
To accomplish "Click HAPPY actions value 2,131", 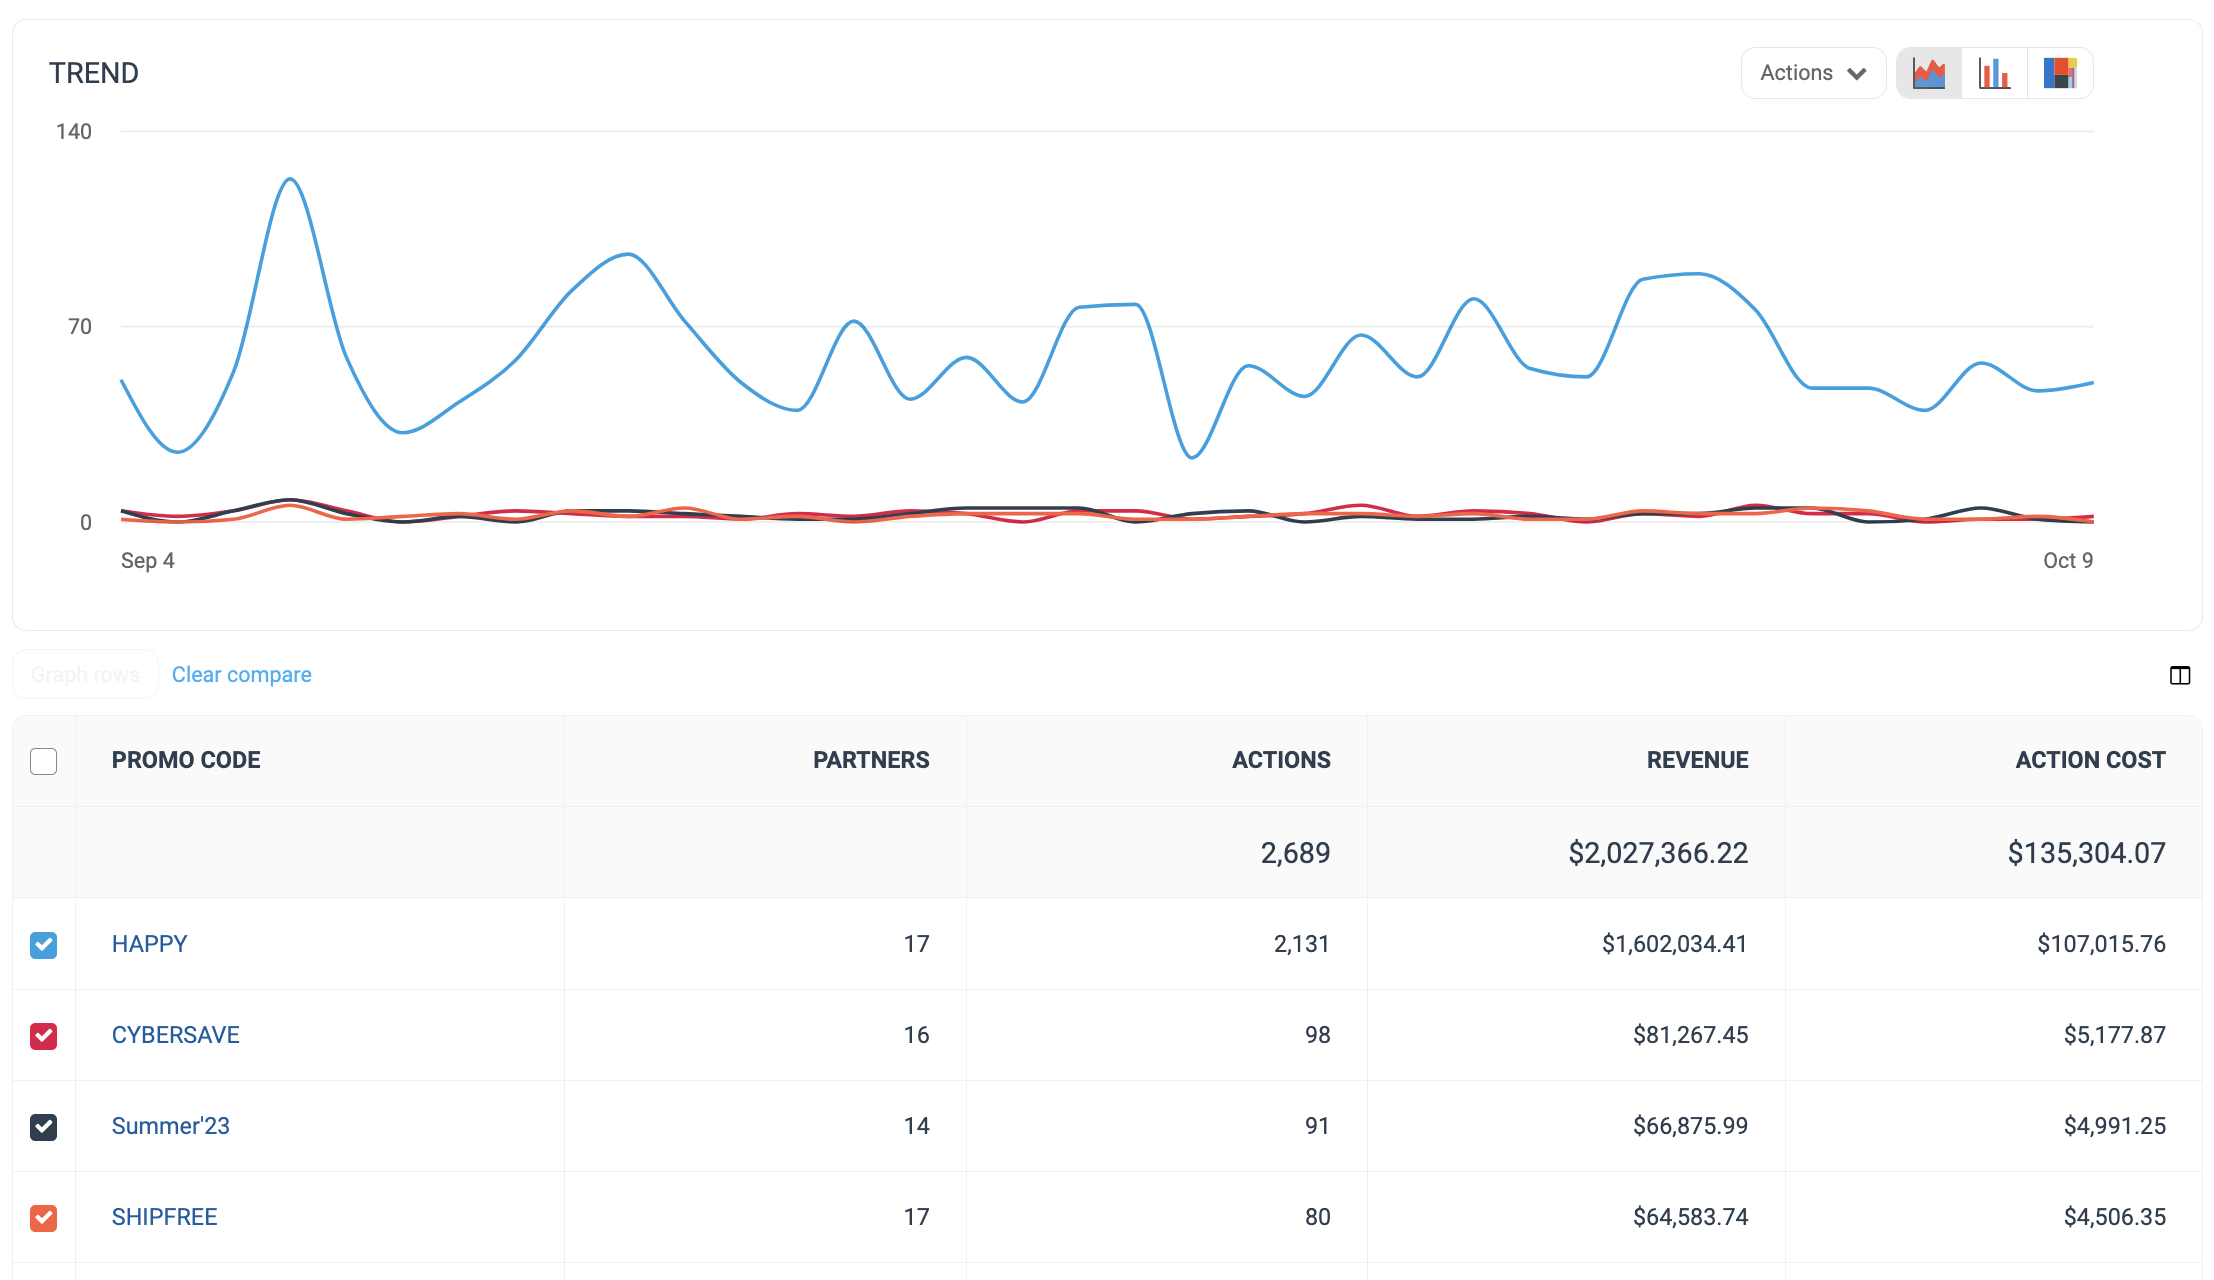I will 1301,944.
